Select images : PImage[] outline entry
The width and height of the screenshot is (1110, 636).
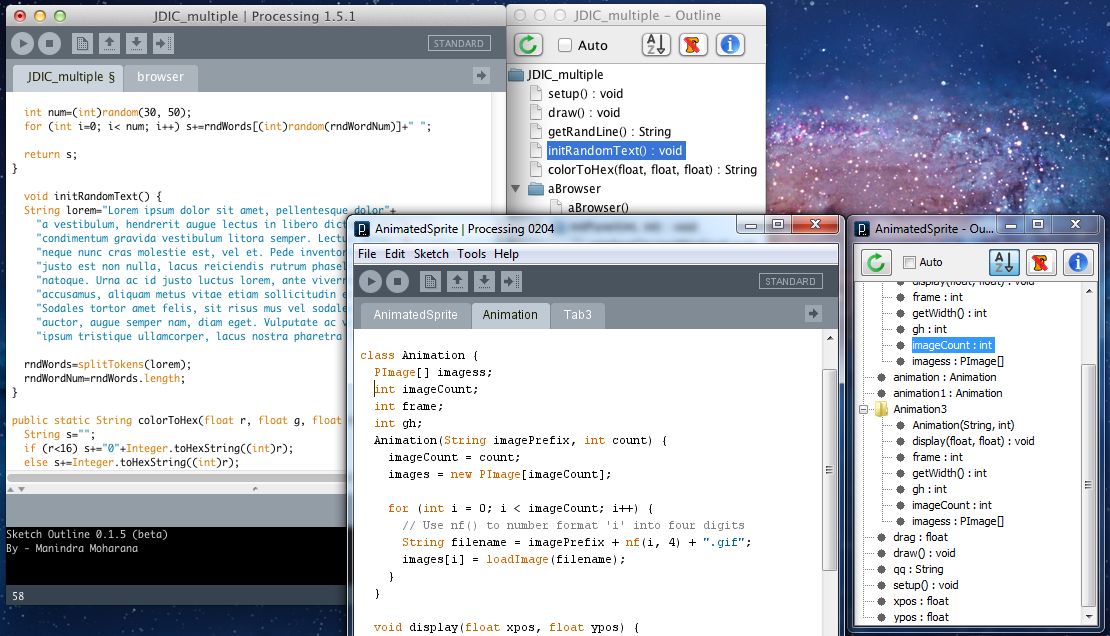tap(958, 361)
